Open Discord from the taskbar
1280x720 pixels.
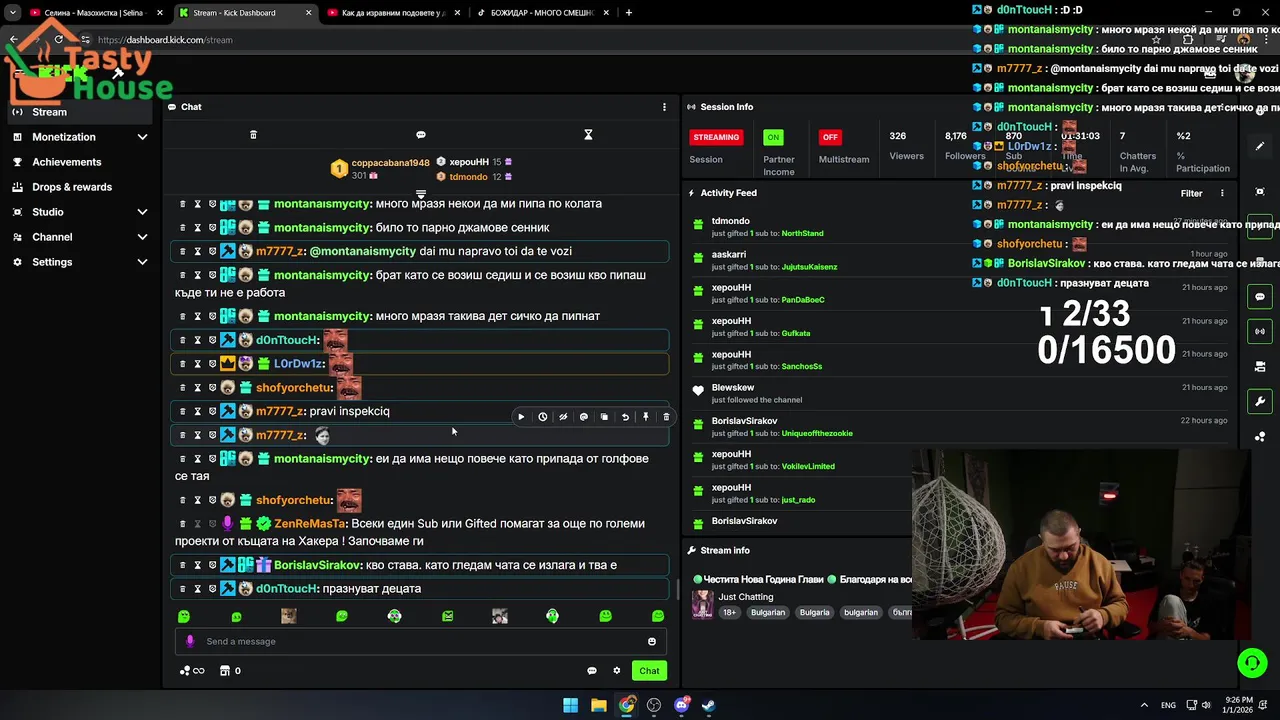pos(681,705)
